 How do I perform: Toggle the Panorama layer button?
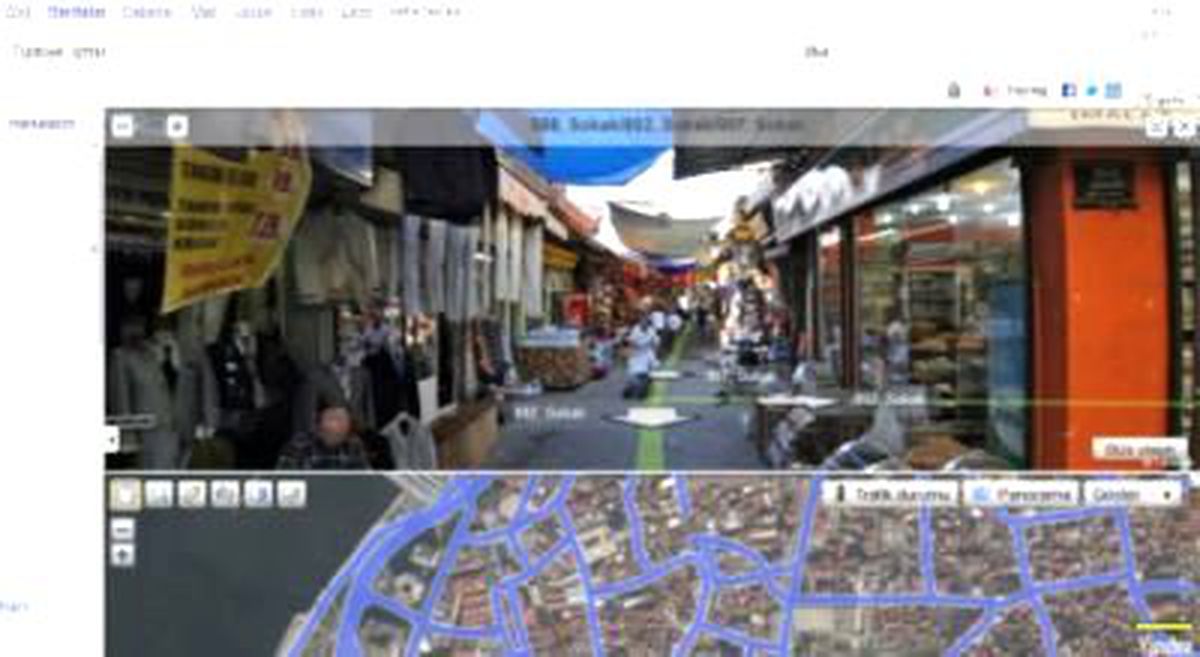point(1021,494)
